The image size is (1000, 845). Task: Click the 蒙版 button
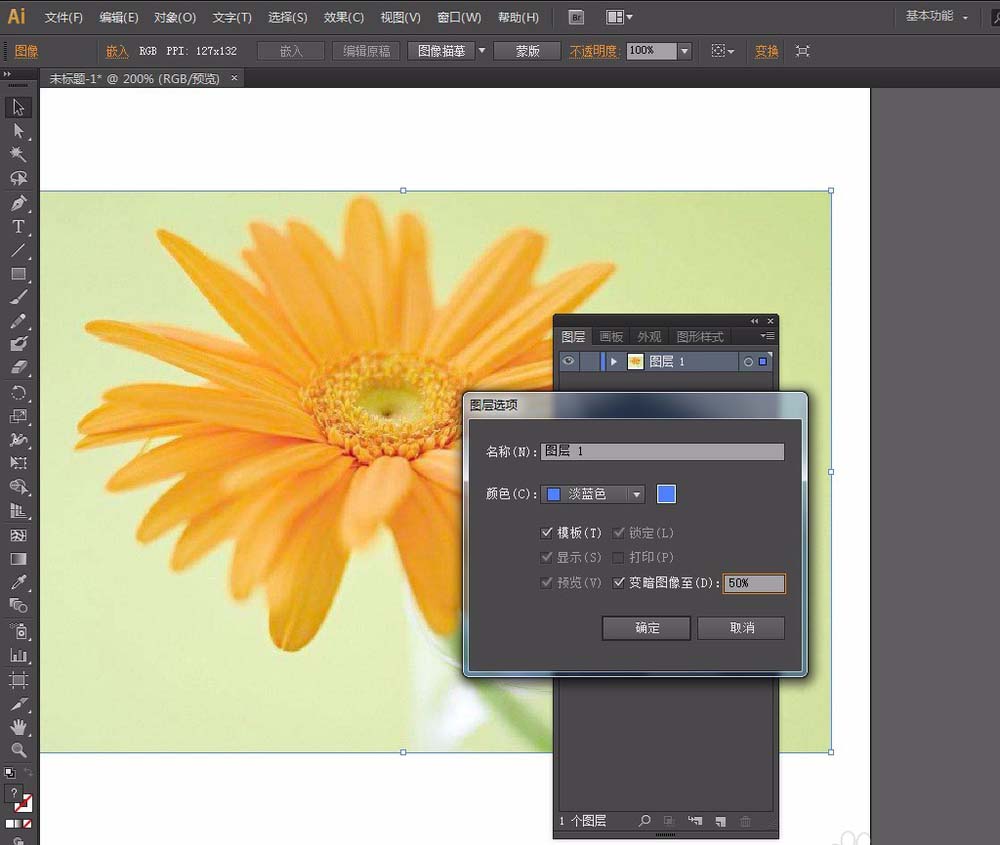point(527,51)
